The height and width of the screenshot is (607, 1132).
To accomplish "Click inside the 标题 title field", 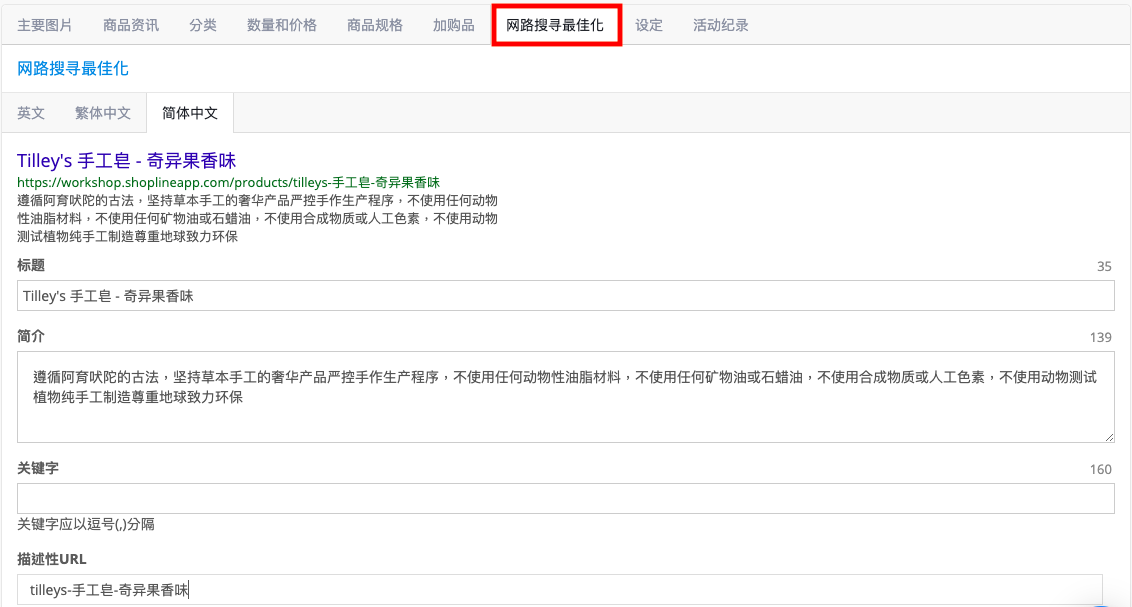I will click(565, 295).
